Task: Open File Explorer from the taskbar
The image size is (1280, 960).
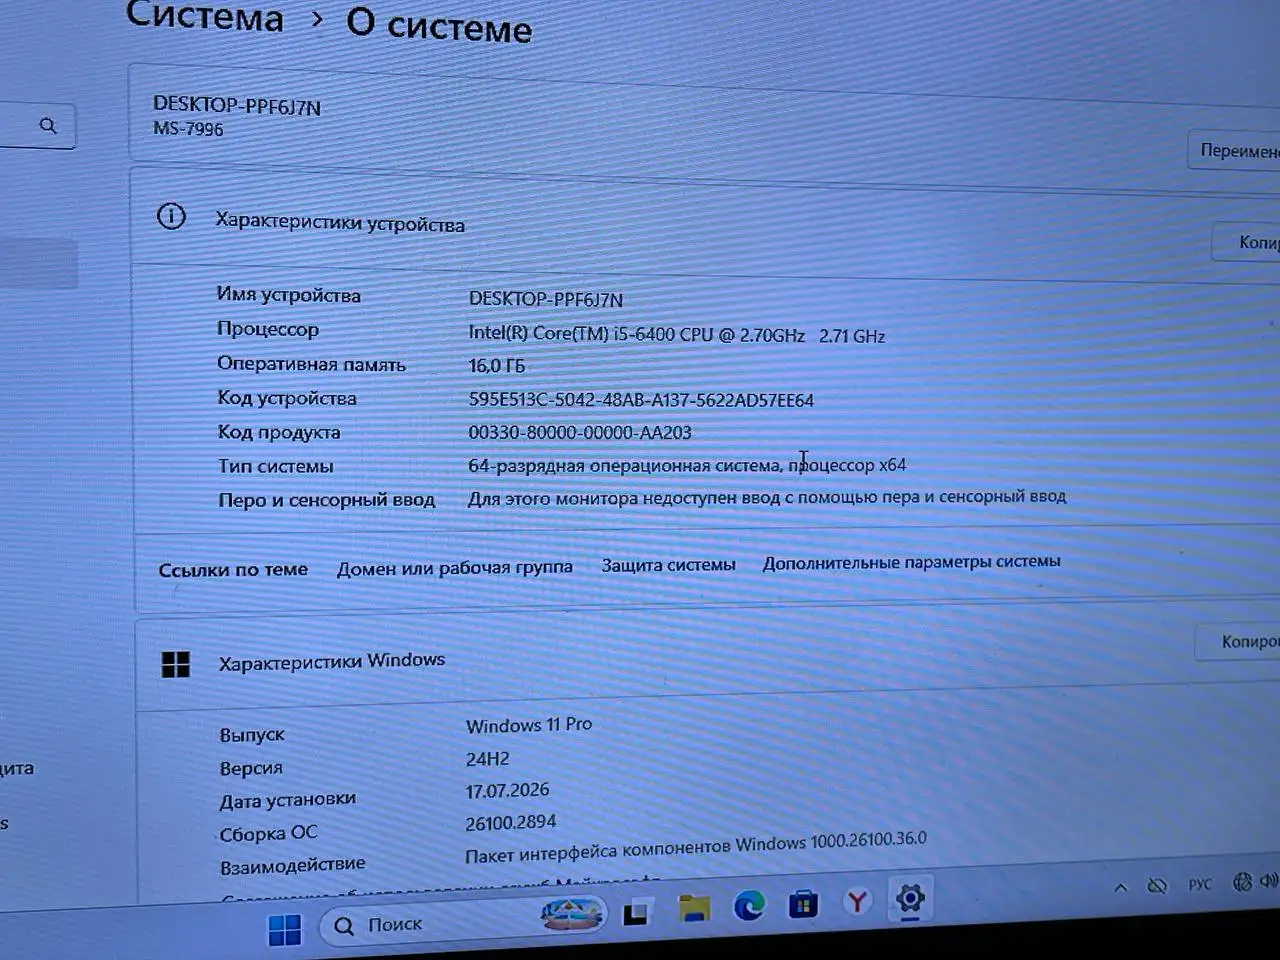Action: [x=694, y=908]
